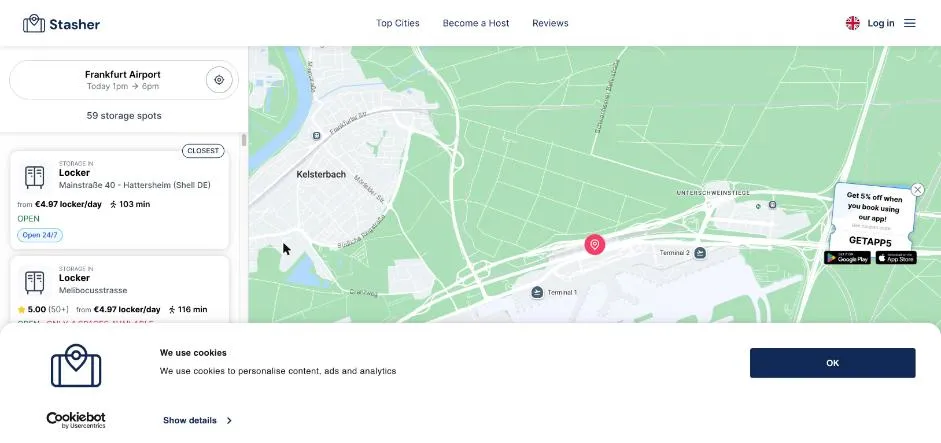941x443 pixels.
Task: Click the 59 storage spots text
Action: tap(124, 116)
